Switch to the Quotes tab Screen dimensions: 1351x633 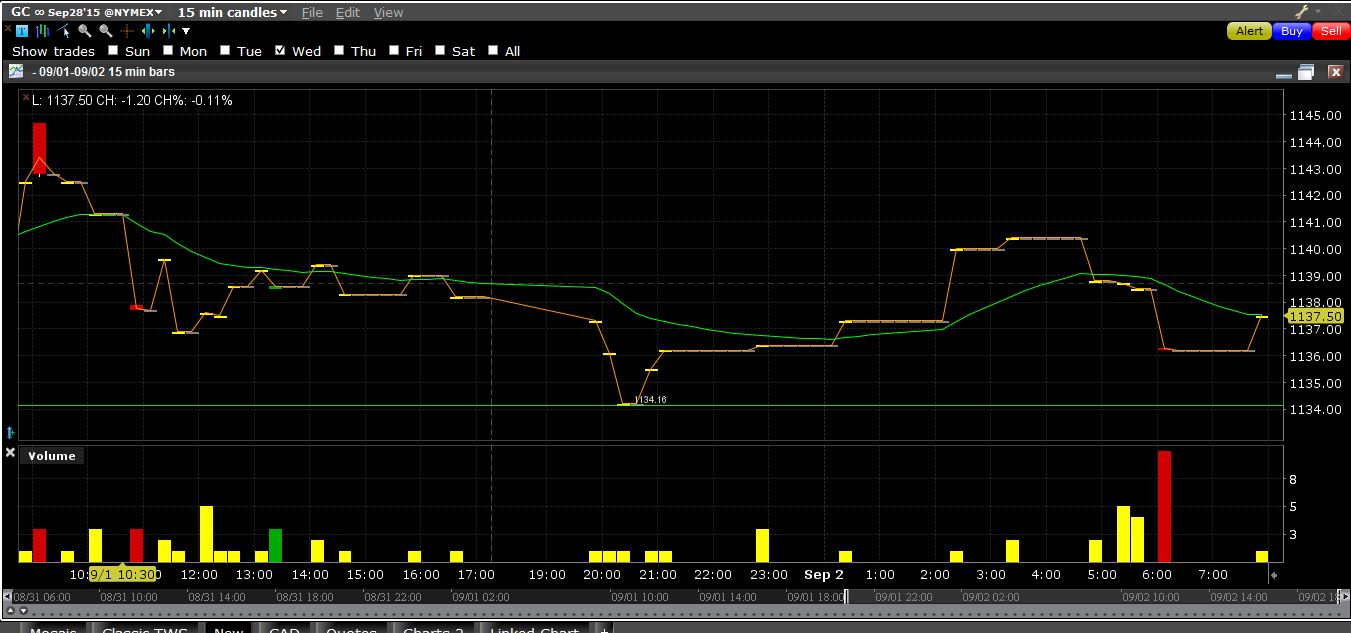coord(351,628)
